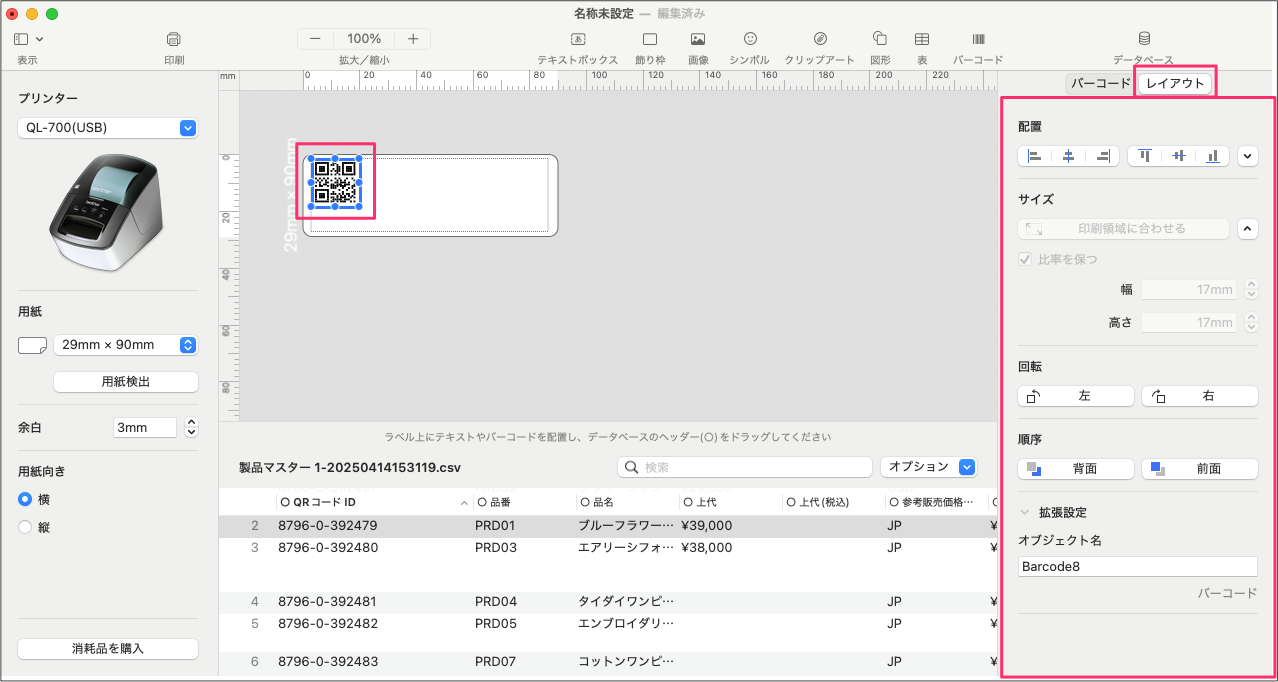Insert a table (表)

922,39
